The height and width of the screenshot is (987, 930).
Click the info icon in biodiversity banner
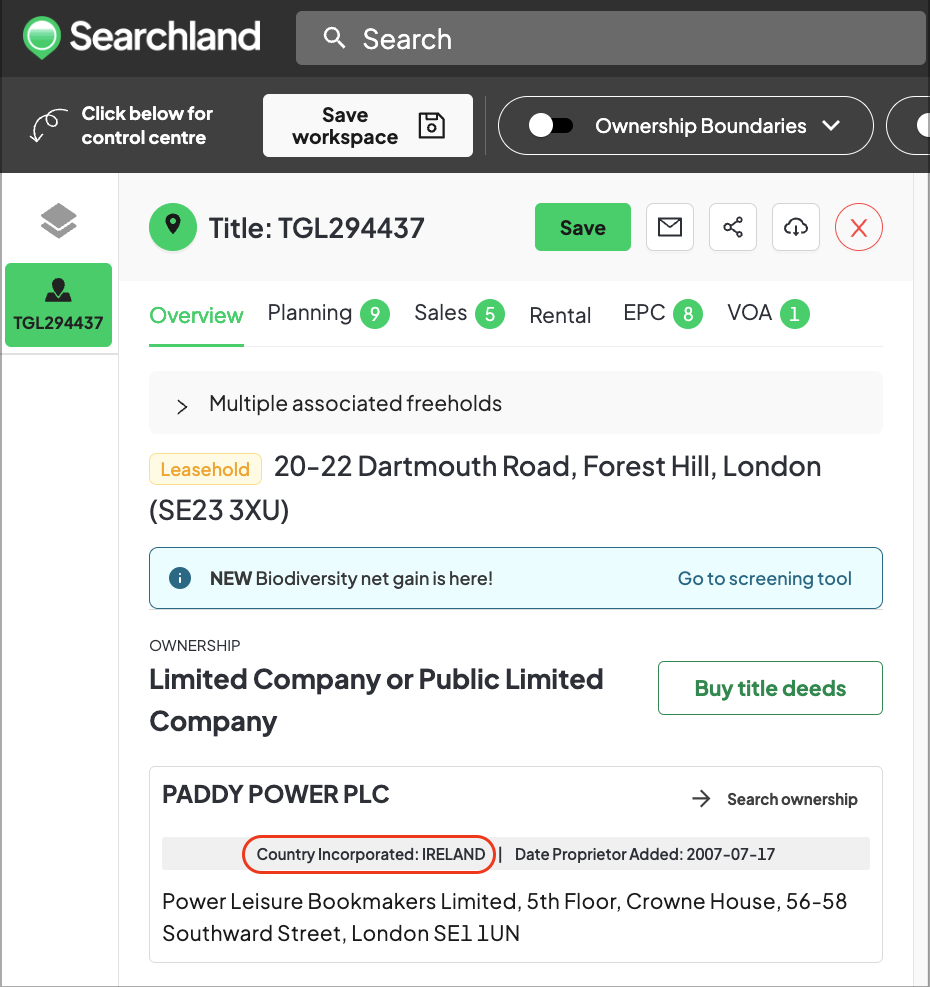(x=180, y=578)
